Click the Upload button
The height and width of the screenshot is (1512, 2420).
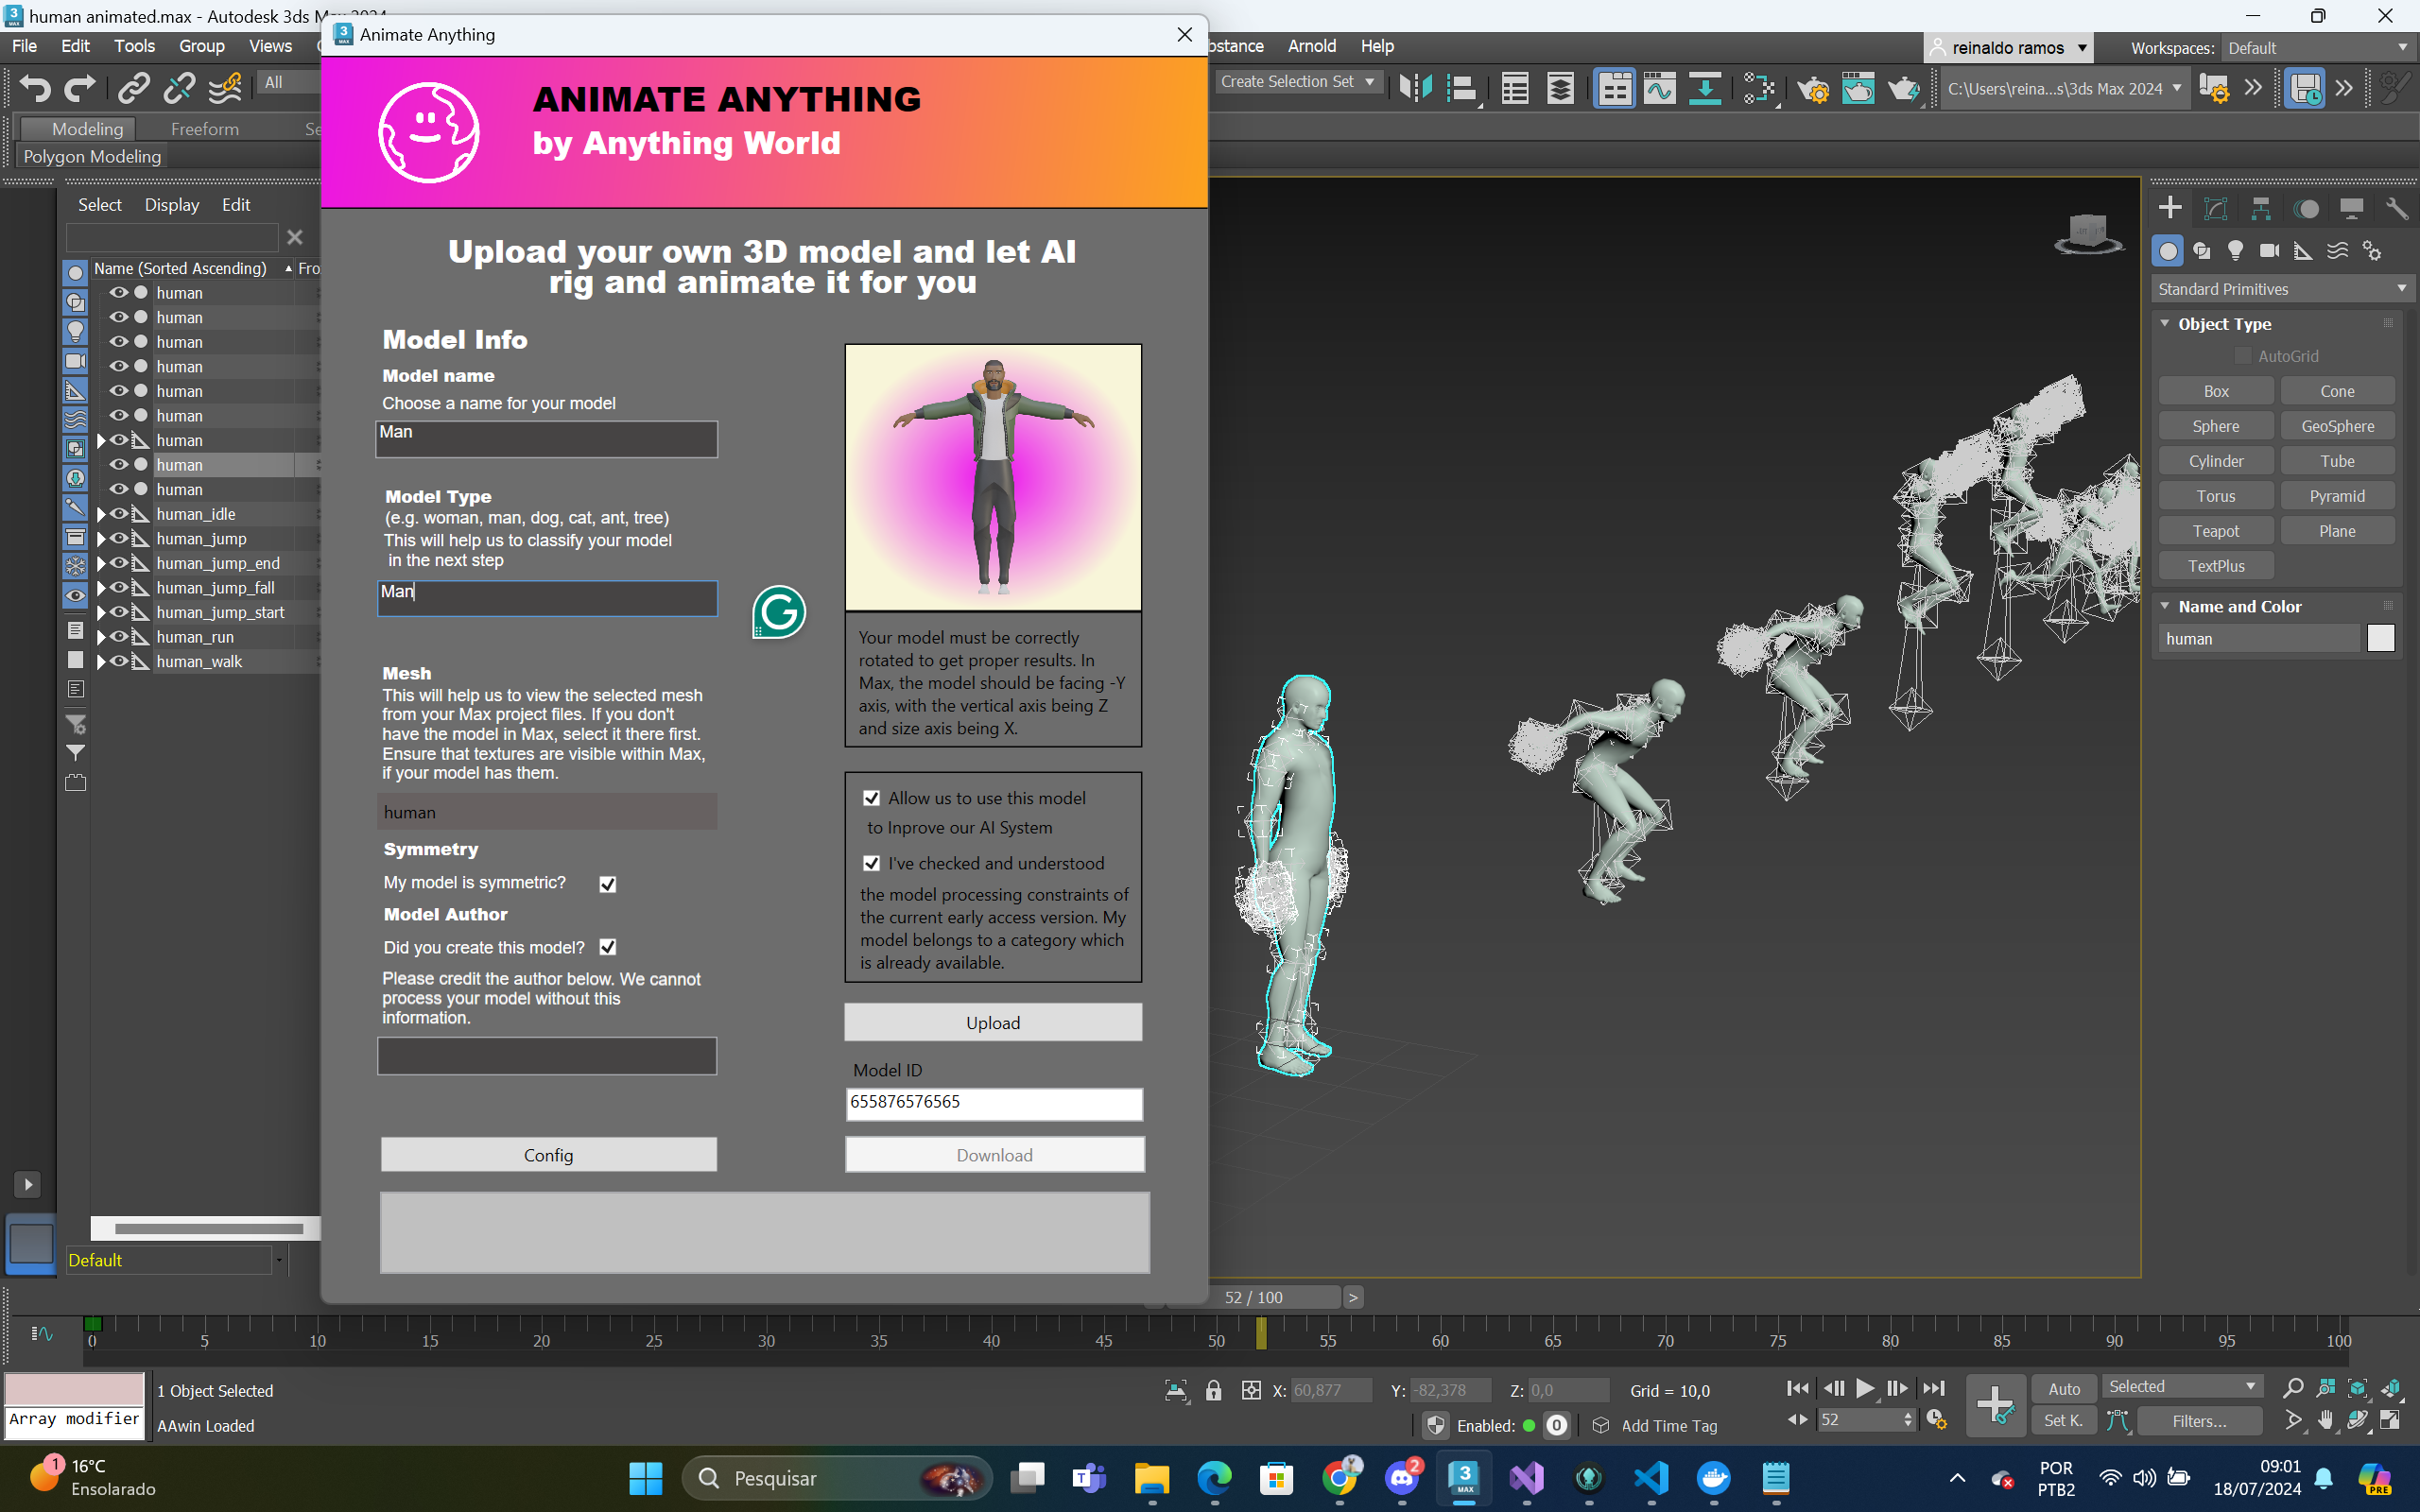992,1023
